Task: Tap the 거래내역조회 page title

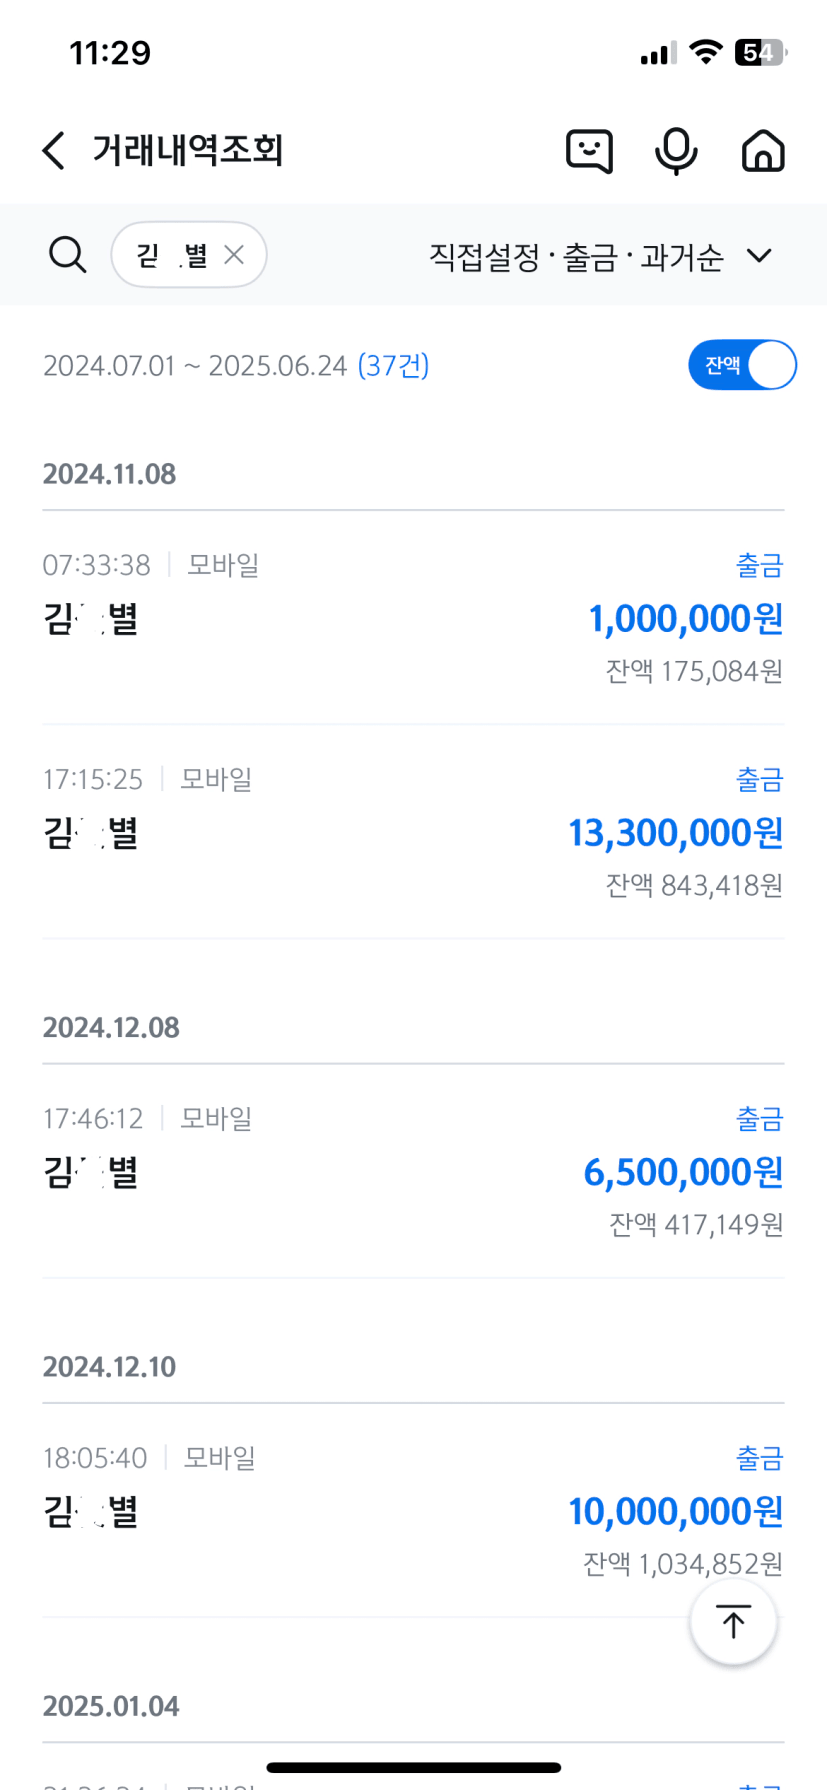Action: pos(188,151)
